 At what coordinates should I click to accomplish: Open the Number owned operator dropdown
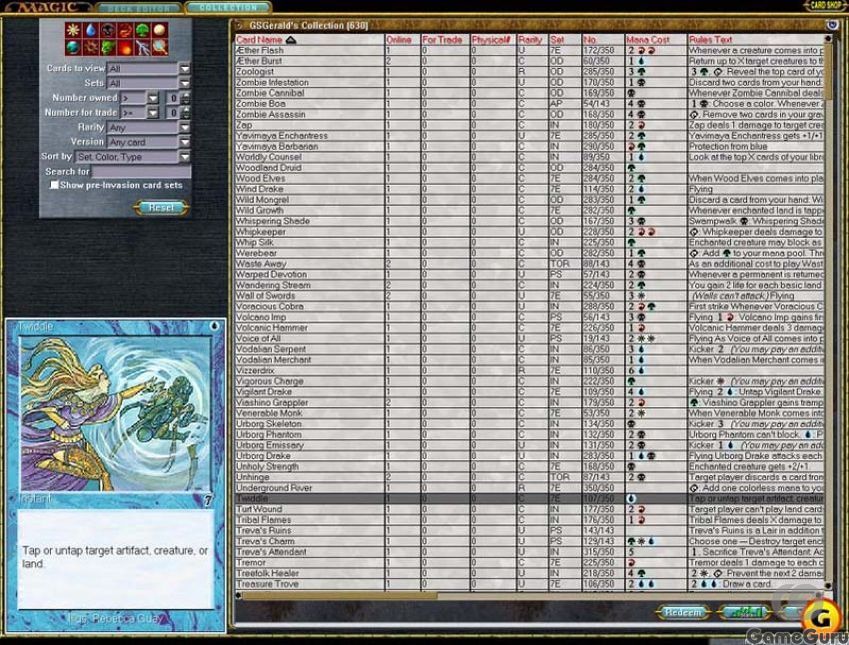click(153, 98)
